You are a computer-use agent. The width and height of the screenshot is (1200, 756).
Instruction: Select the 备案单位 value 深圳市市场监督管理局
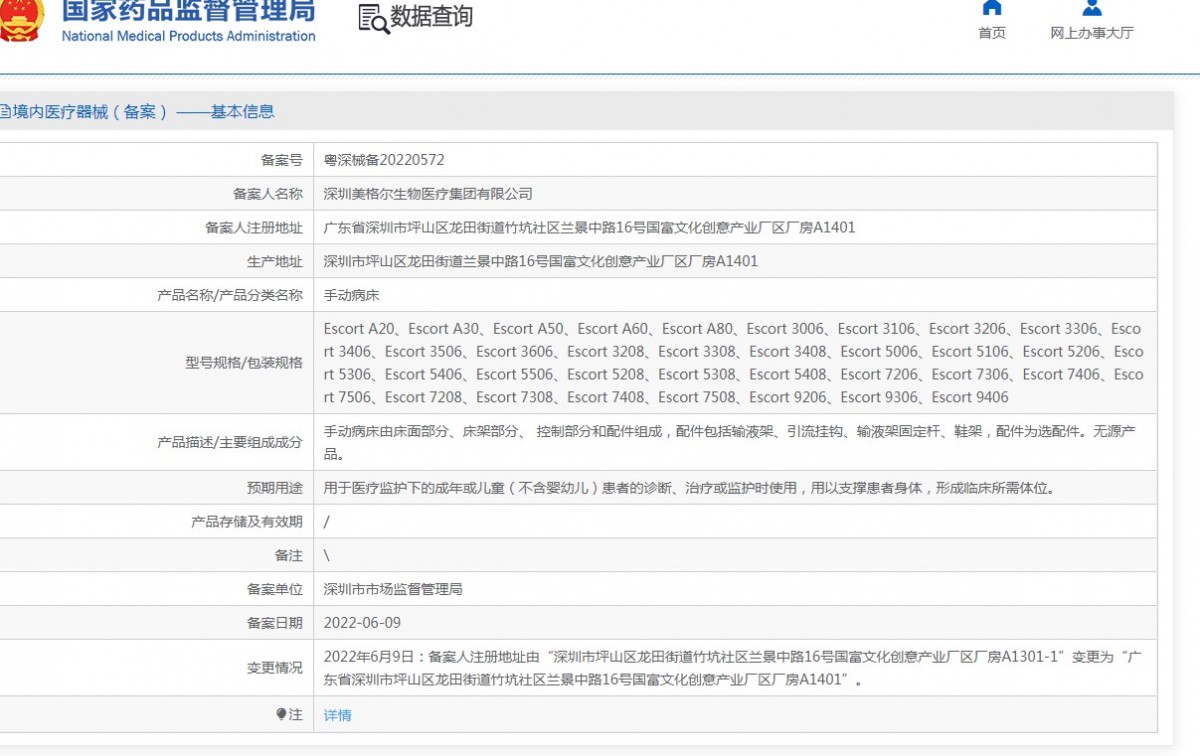pos(393,590)
